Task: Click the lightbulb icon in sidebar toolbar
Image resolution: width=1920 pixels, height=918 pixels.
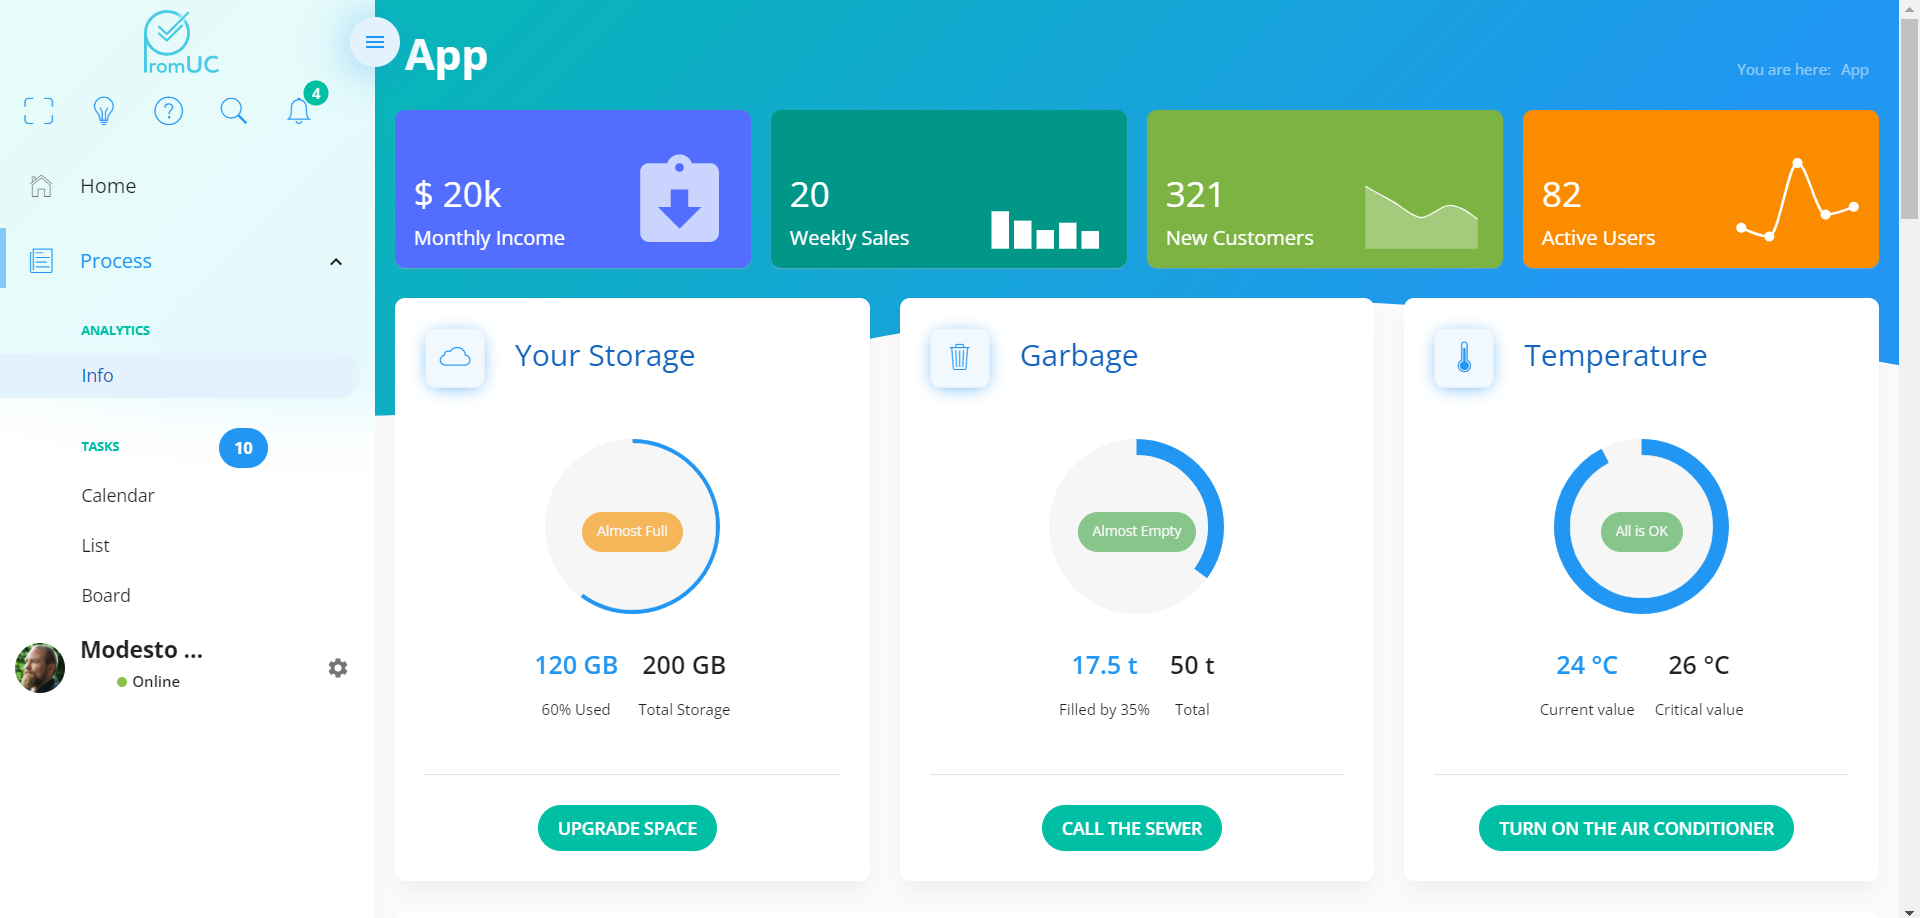Action: (x=104, y=111)
